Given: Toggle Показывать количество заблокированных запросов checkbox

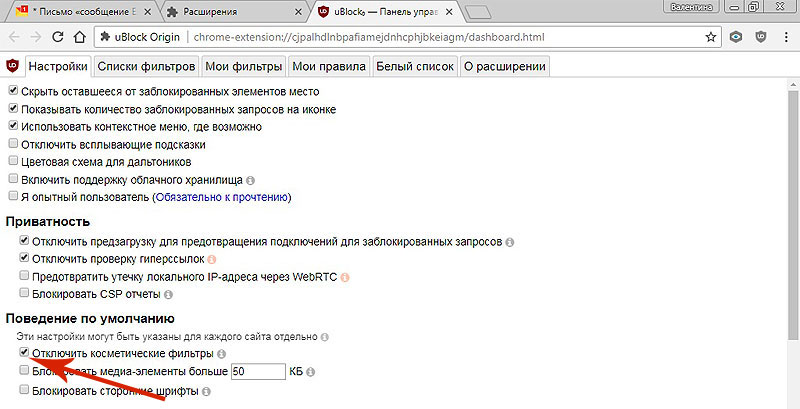Looking at the screenshot, I should click(x=13, y=109).
